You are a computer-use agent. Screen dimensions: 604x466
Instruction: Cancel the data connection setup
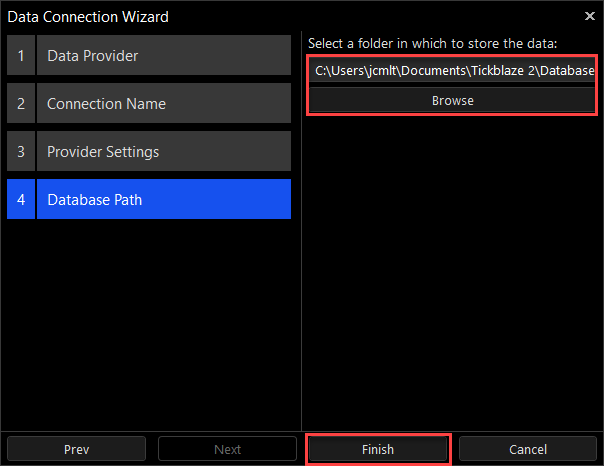click(x=527, y=449)
